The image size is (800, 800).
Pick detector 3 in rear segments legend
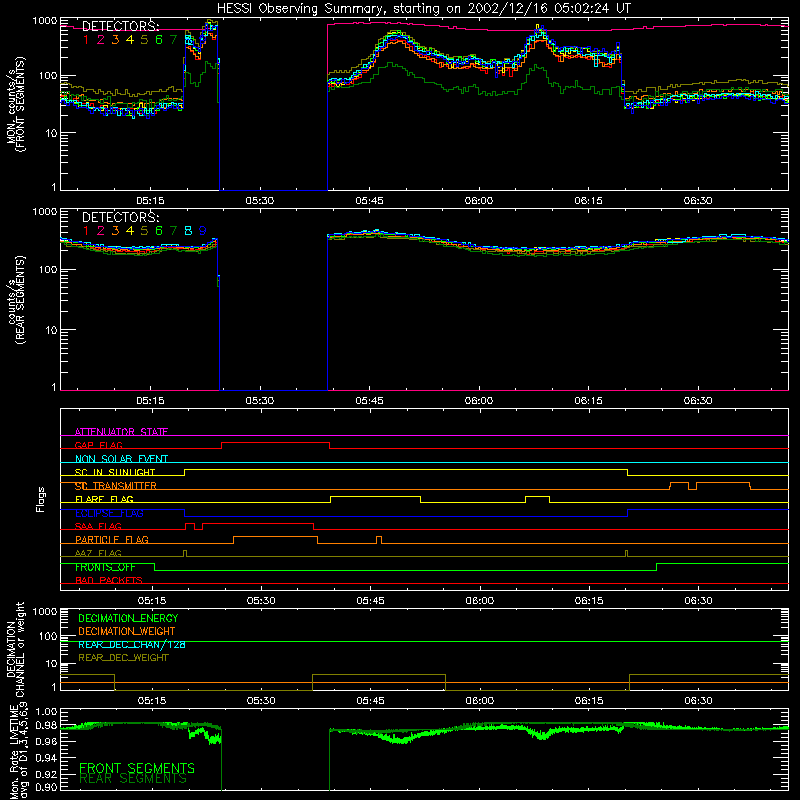115,231
